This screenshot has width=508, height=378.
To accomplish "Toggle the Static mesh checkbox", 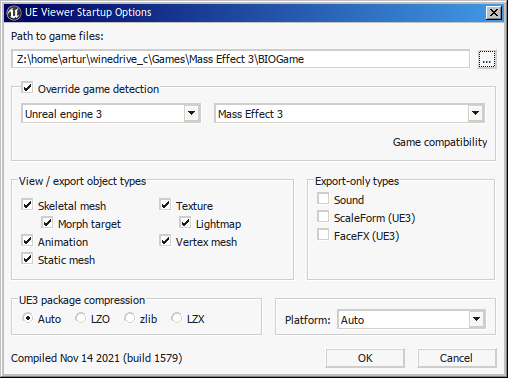I will [27, 258].
